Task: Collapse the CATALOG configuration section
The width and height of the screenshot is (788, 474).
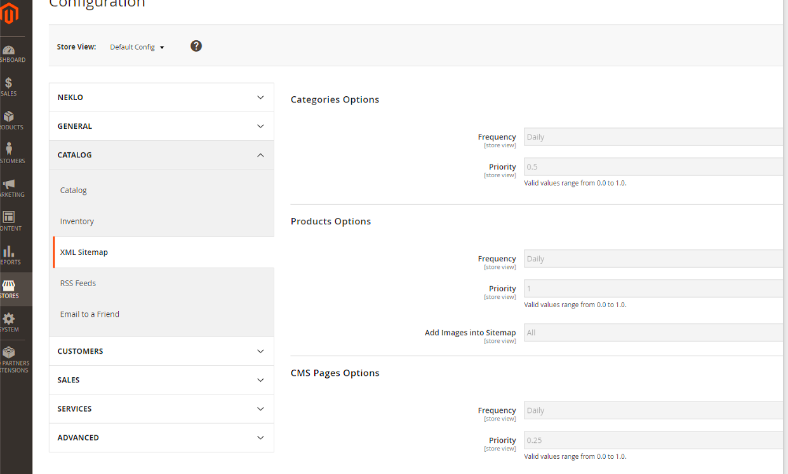Action: tap(161, 155)
